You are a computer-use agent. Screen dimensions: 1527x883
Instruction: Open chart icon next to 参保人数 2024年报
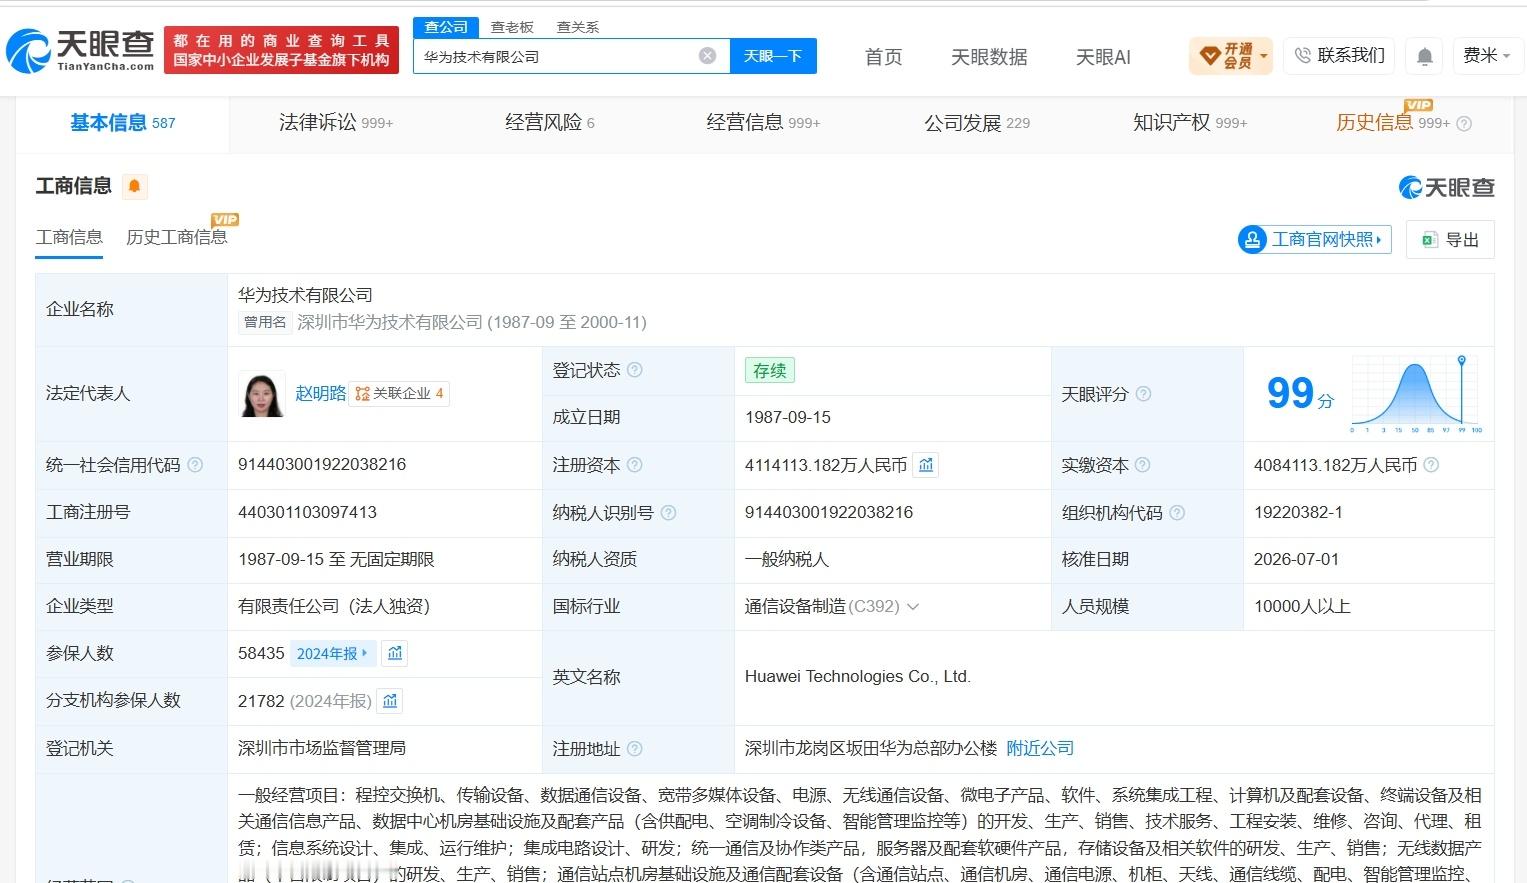coord(395,653)
